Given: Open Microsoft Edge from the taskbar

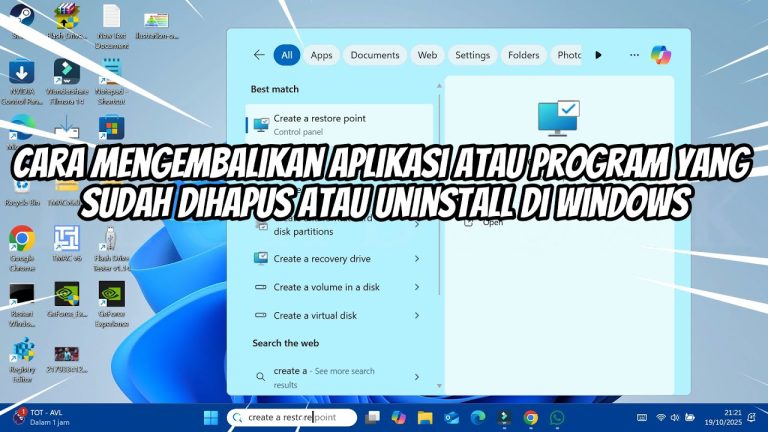Looking at the screenshot, I should point(478,418).
